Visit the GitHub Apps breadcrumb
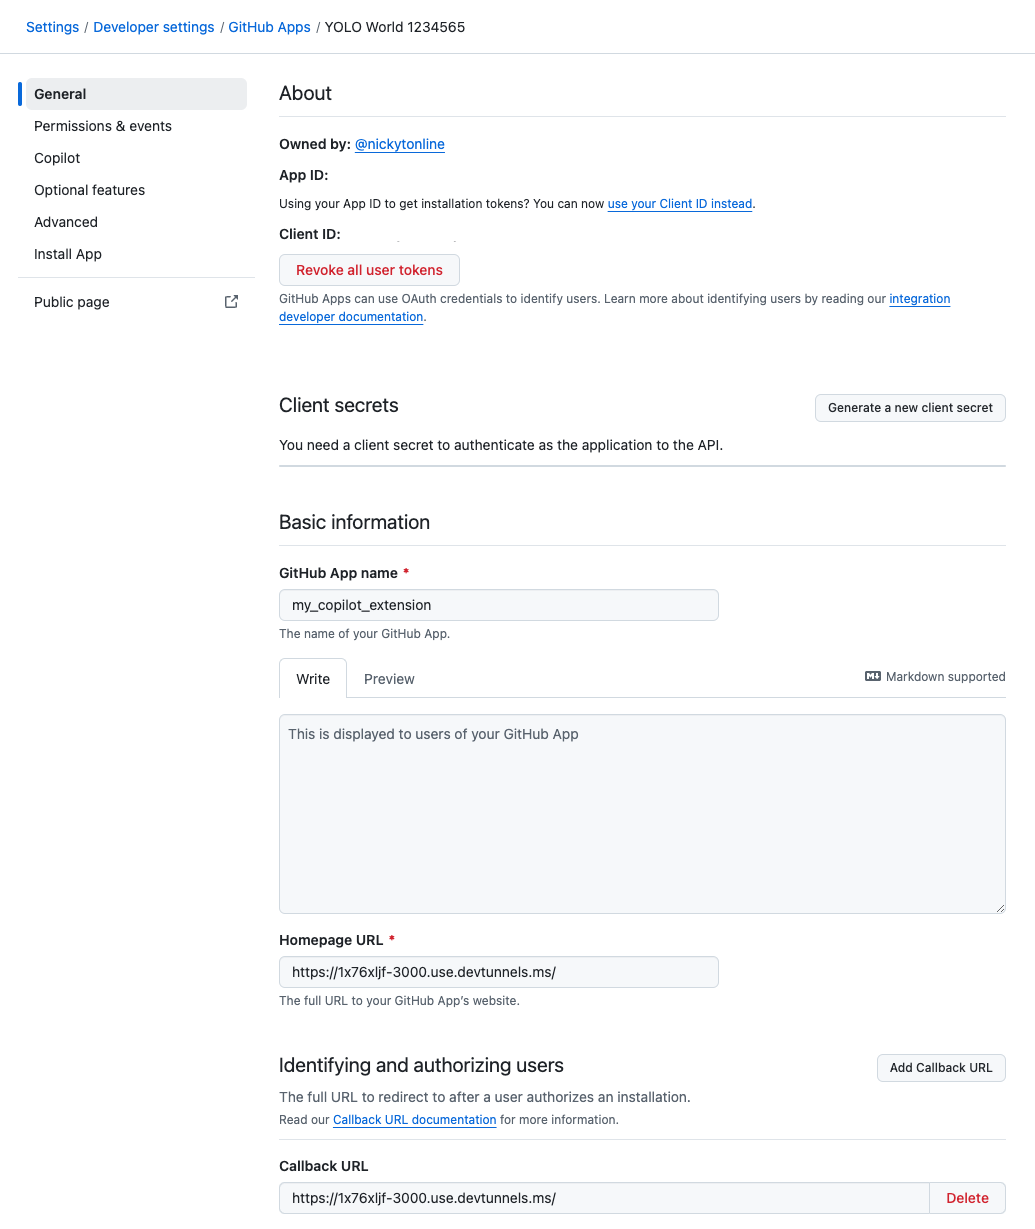Screen dimensions: 1035x1229 point(269,27)
